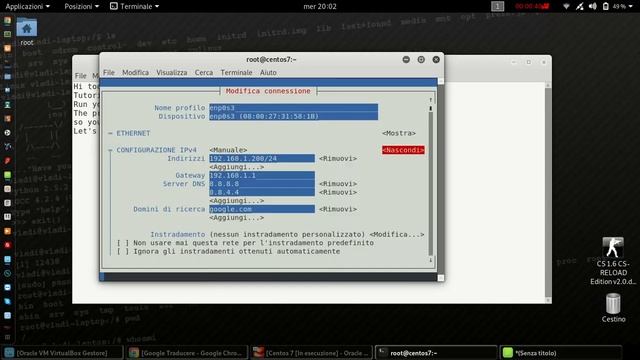
Task: Open the Visualizza menu in terminal
Action: (171, 72)
